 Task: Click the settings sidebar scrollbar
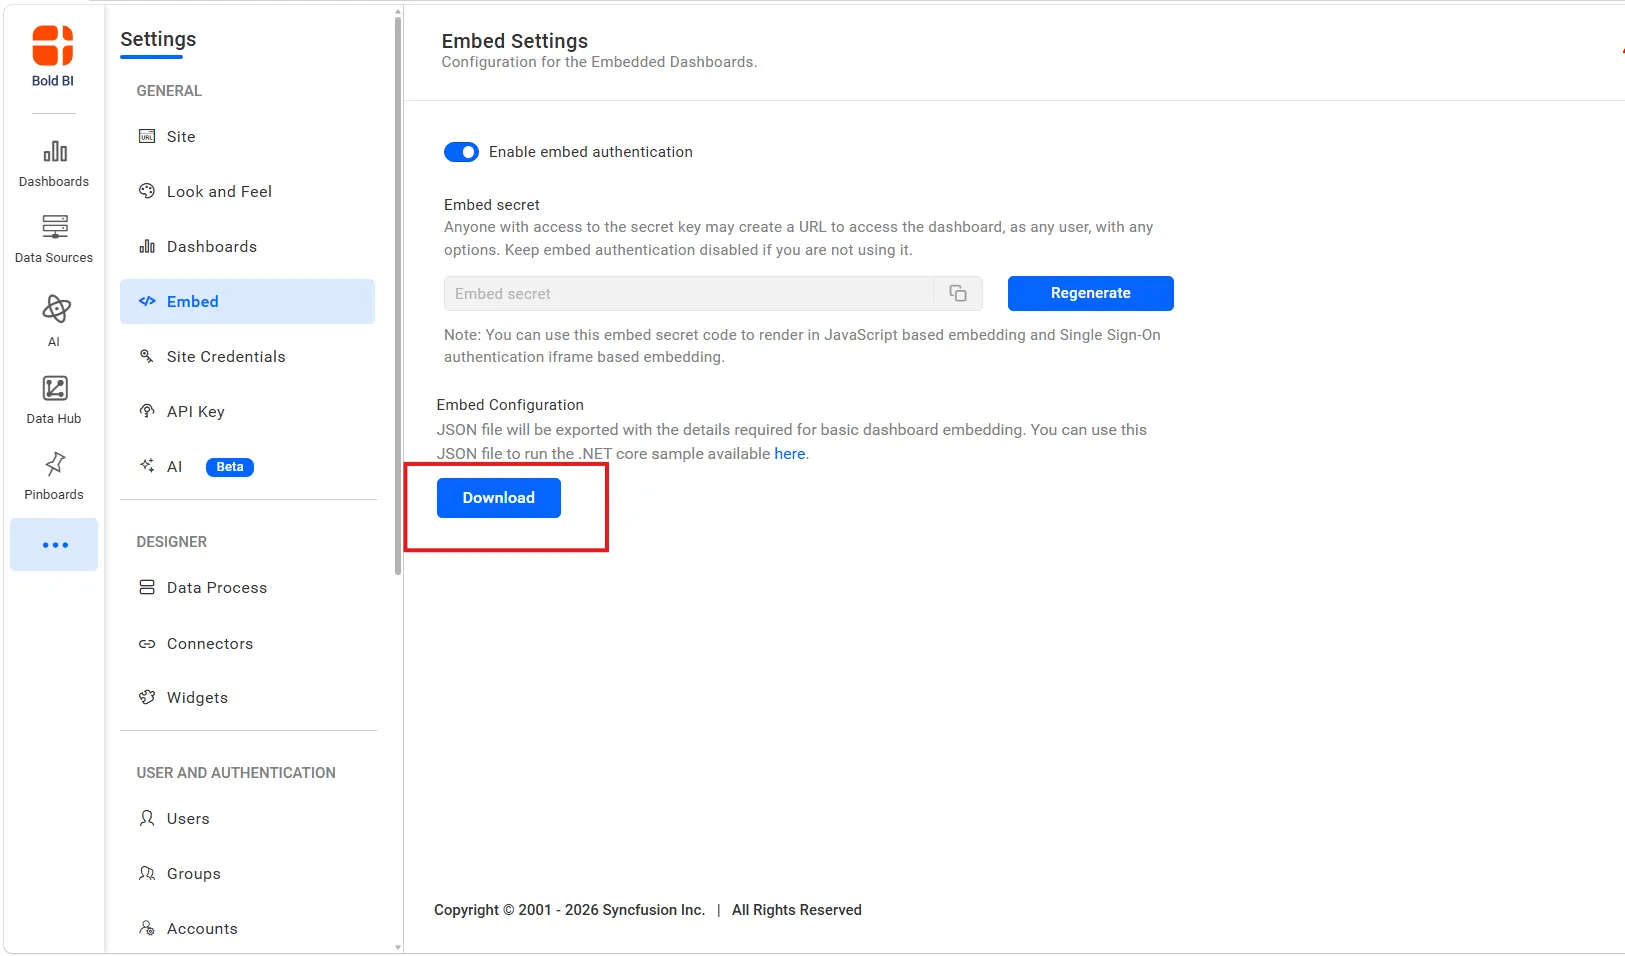click(x=398, y=296)
